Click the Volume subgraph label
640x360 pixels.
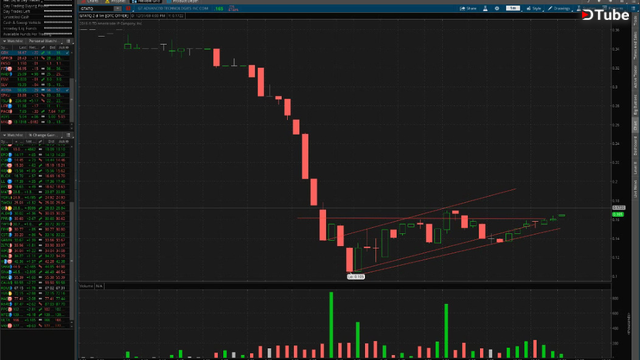click(x=86, y=286)
